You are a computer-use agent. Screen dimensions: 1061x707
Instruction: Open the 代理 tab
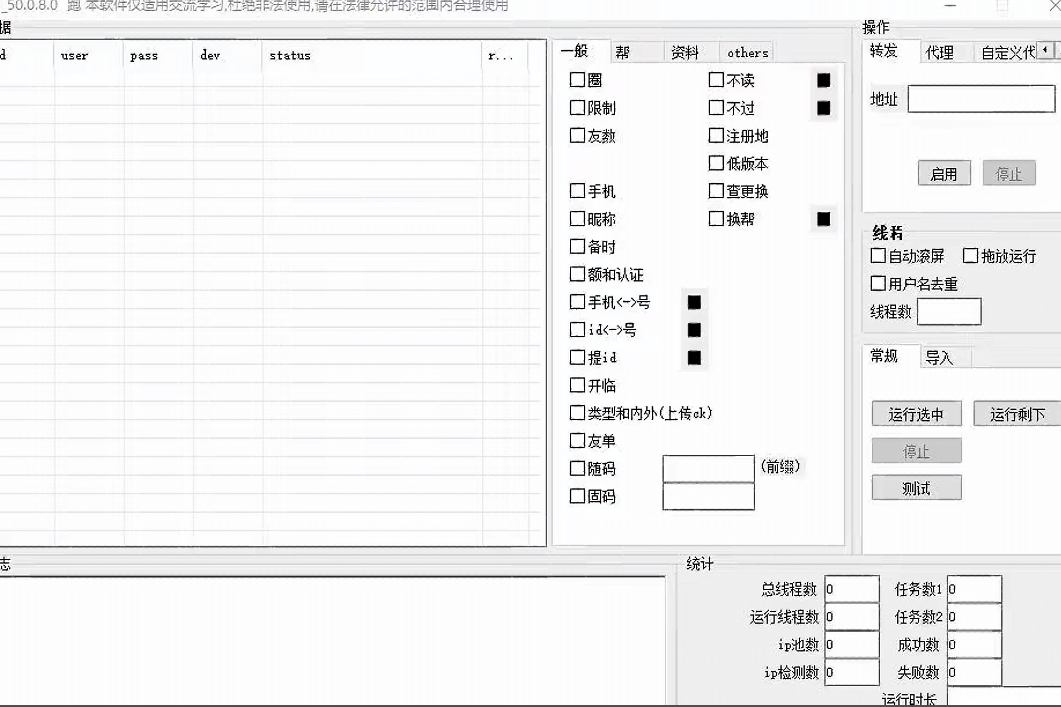pos(945,52)
